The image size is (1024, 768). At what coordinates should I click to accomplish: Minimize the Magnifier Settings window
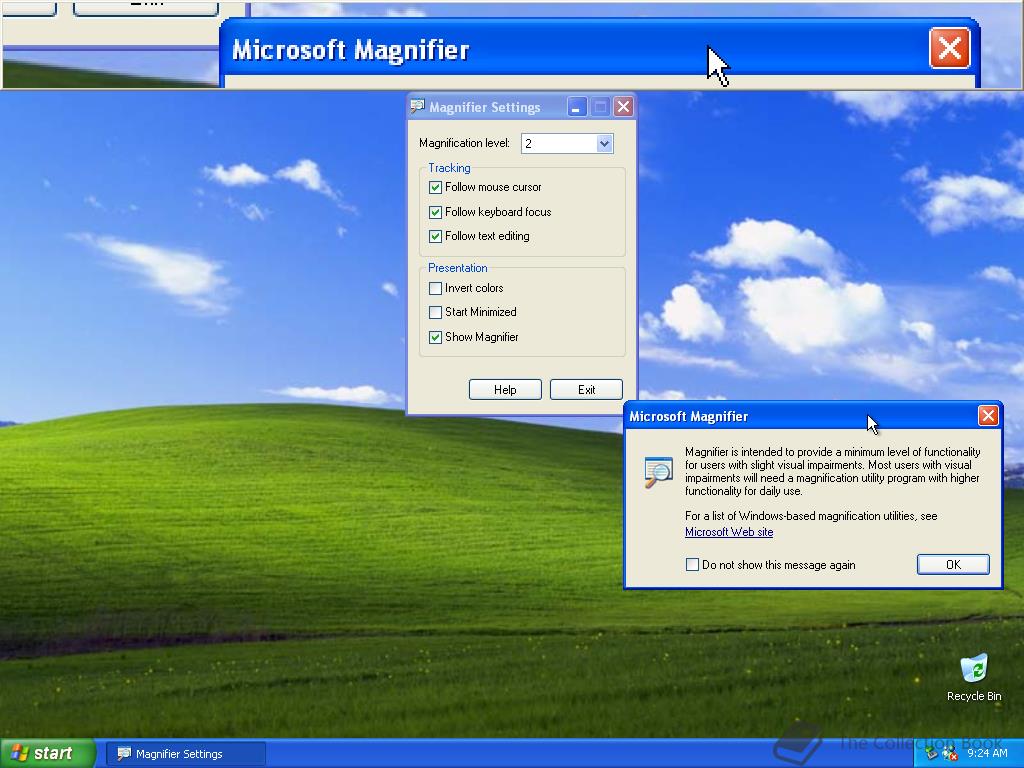577,106
